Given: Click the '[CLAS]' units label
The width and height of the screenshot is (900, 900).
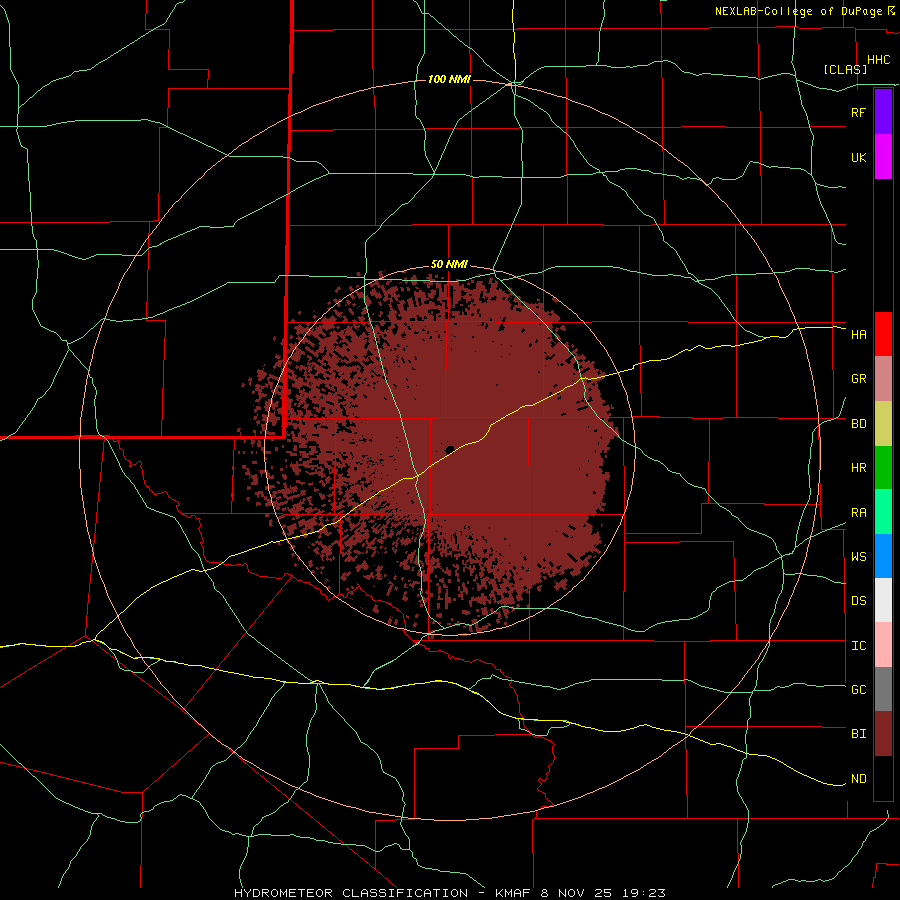Looking at the screenshot, I should [x=845, y=69].
